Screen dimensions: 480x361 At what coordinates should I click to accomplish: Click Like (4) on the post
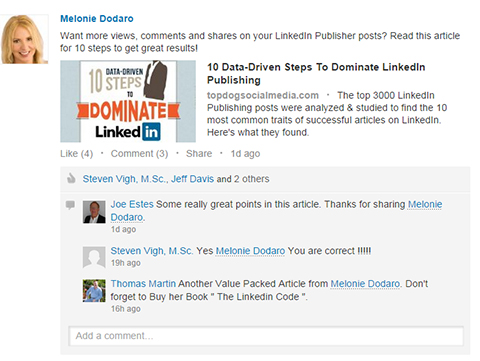pyautogui.click(x=76, y=154)
